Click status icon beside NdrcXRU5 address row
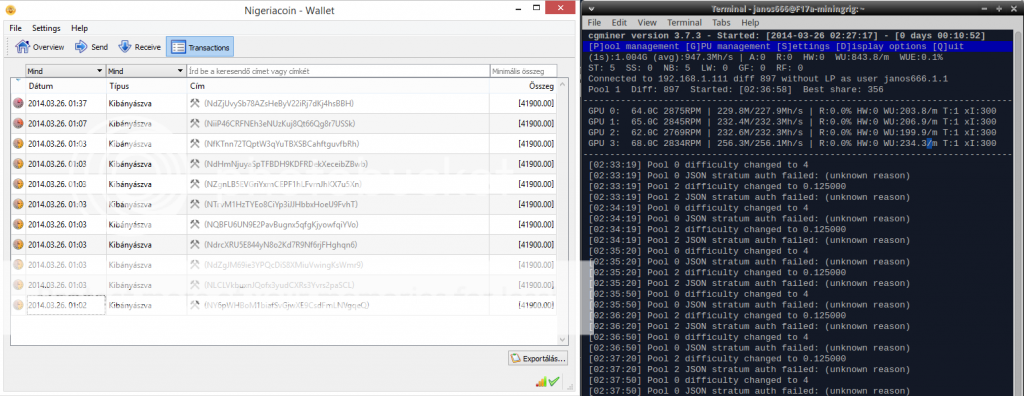Viewport: 1024px width, 396px height. click(18, 245)
